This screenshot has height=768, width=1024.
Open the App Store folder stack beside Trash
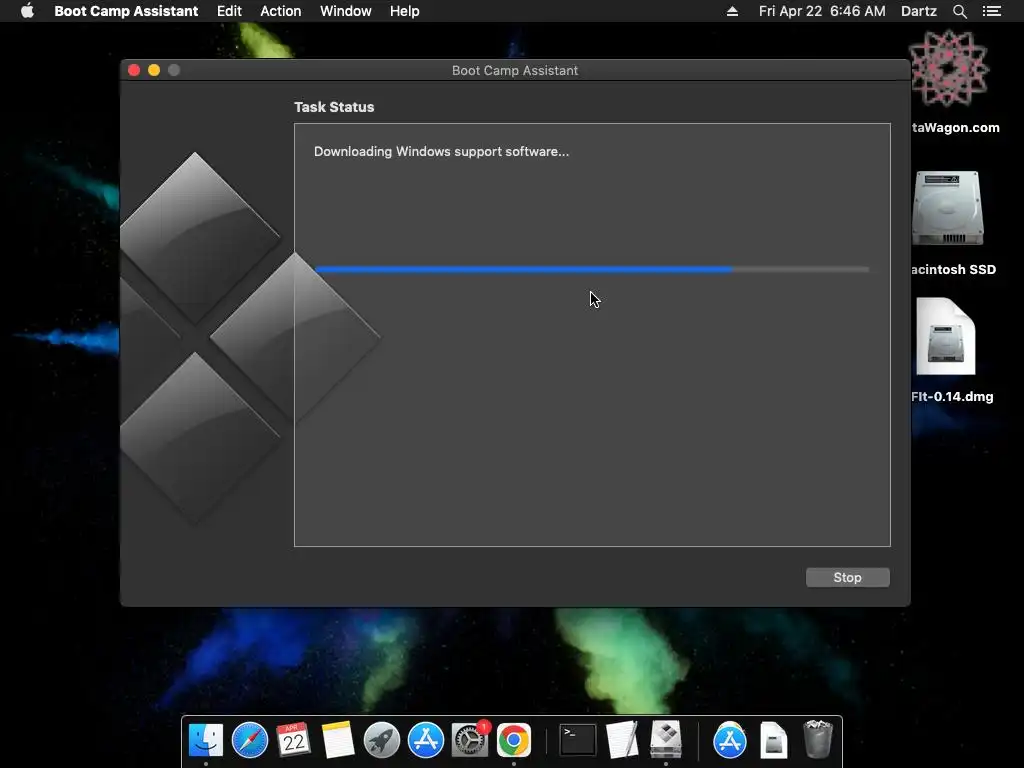(x=729, y=740)
